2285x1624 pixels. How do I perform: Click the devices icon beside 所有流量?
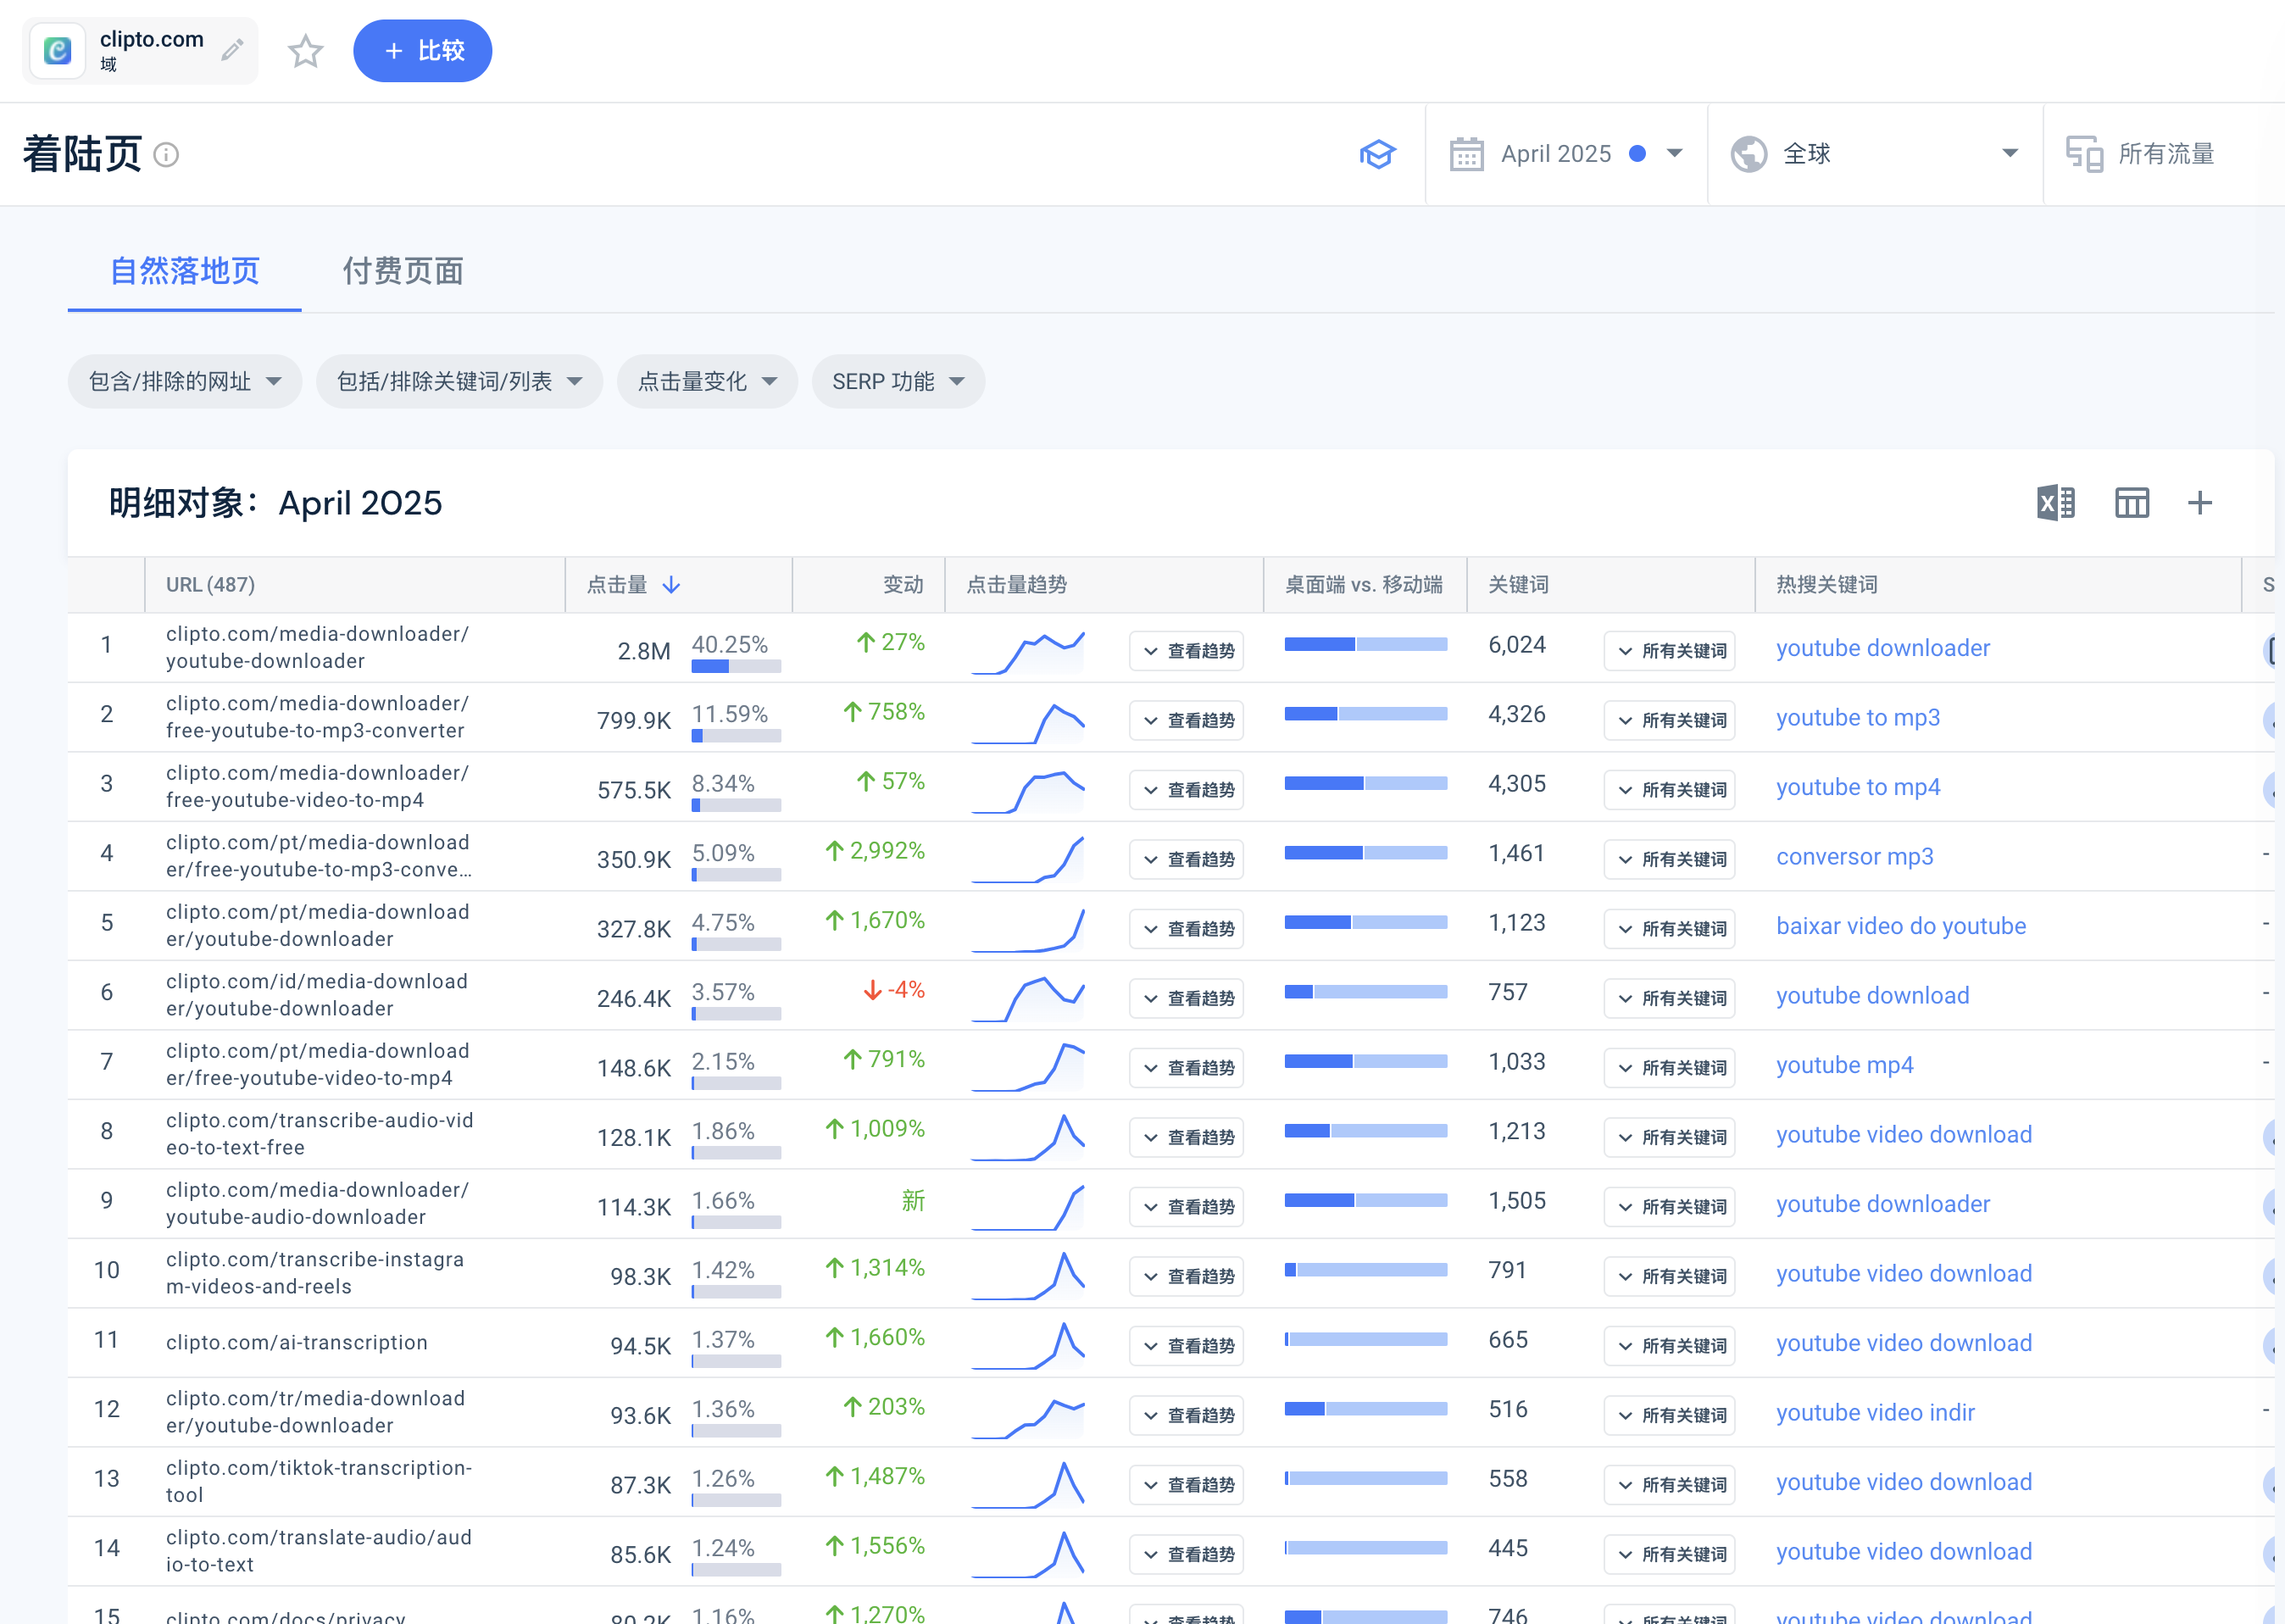coord(2084,154)
